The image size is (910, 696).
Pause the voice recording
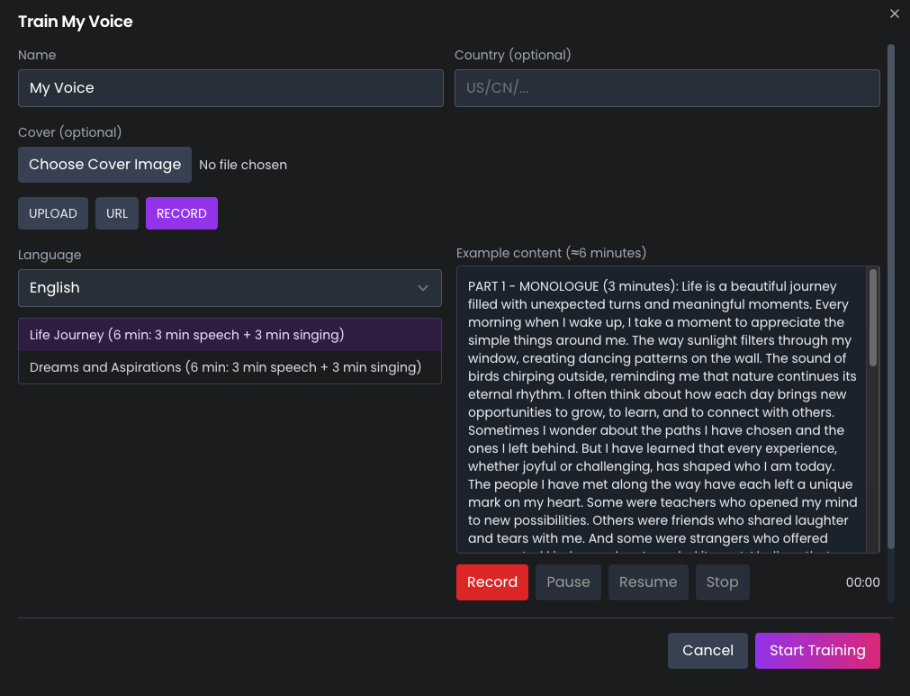coord(568,582)
